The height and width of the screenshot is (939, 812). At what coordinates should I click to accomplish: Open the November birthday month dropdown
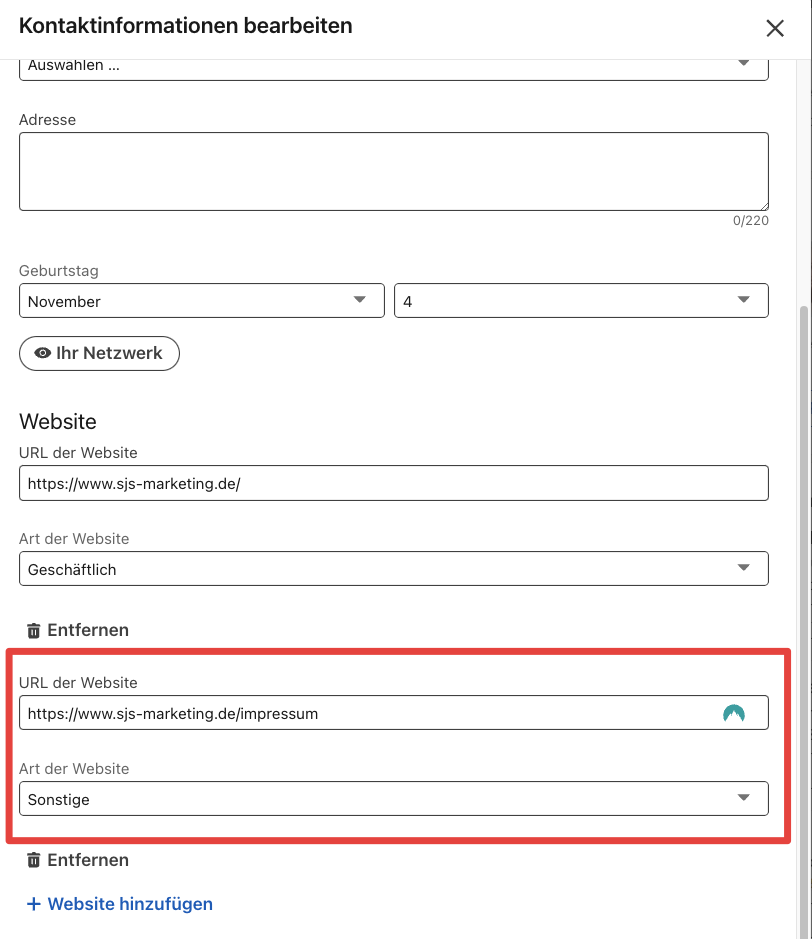[201, 301]
